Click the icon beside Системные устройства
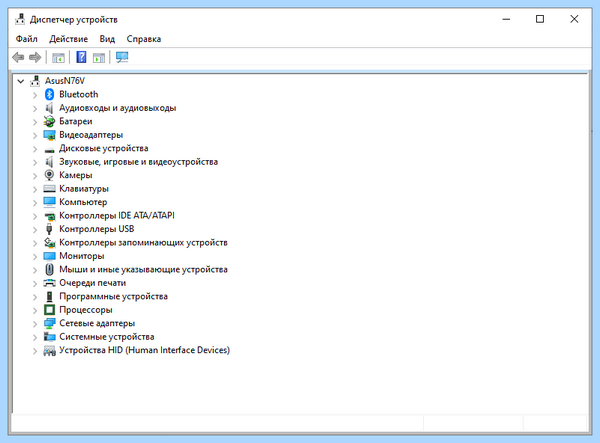The width and height of the screenshot is (600, 443). (x=49, y=337)
